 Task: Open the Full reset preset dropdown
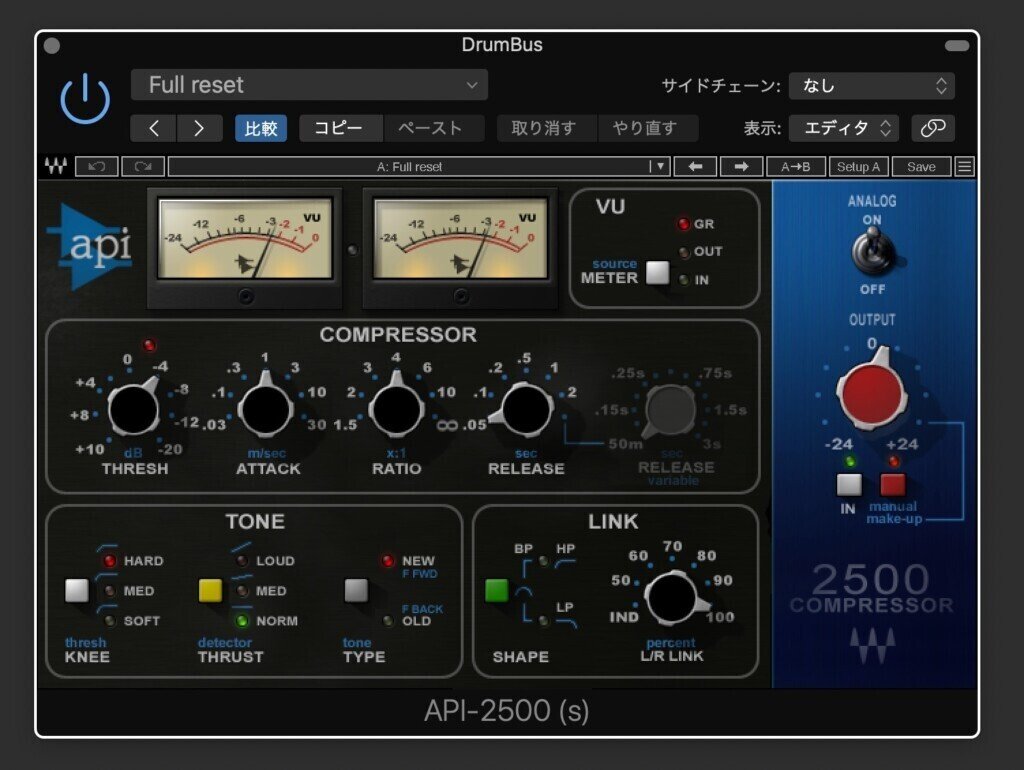coord(308,85)
